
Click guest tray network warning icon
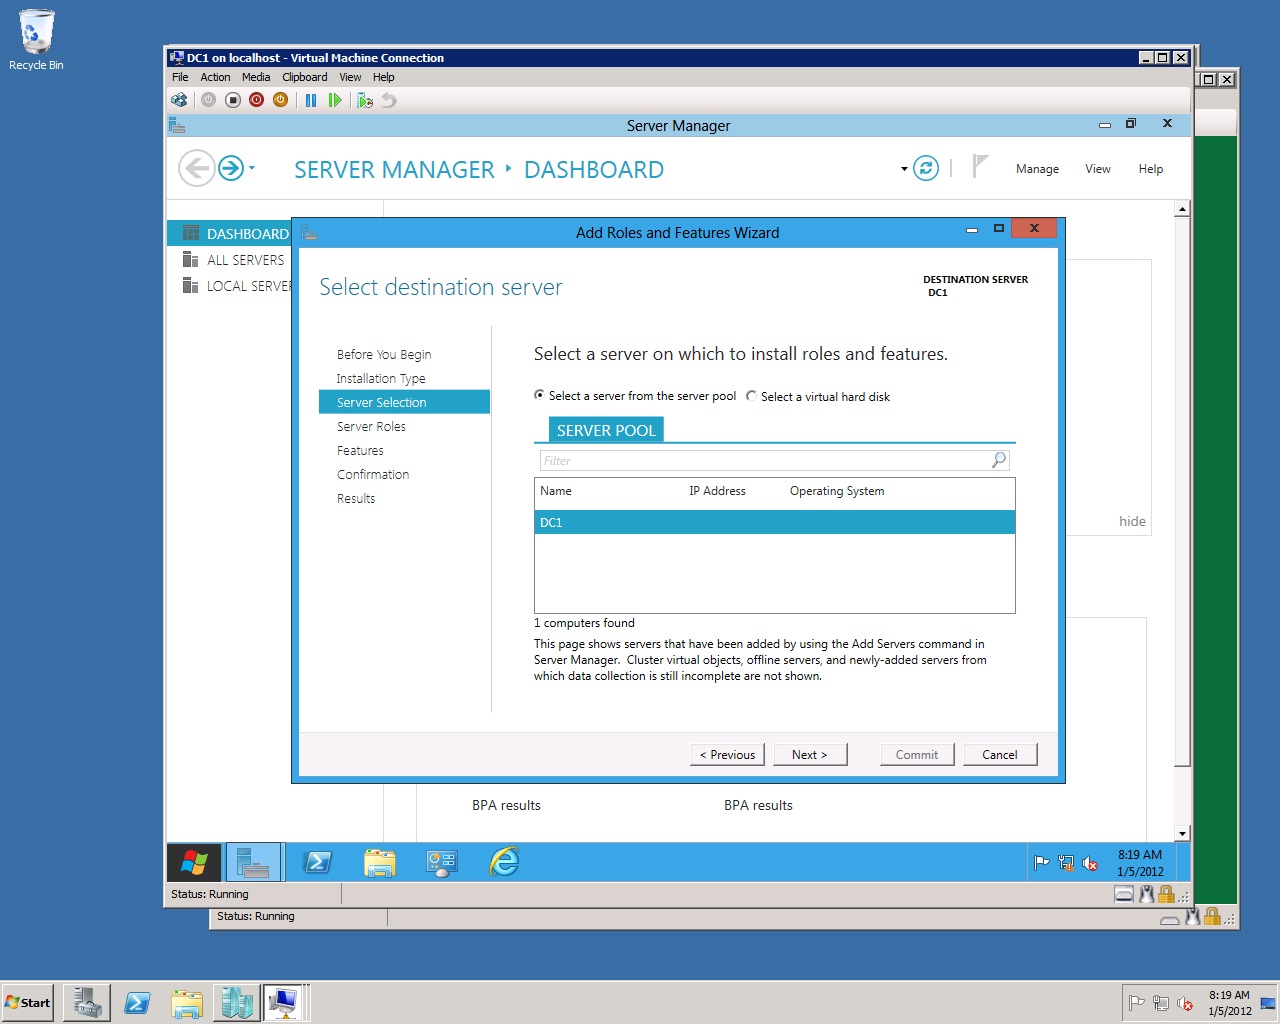[1066, 863]
